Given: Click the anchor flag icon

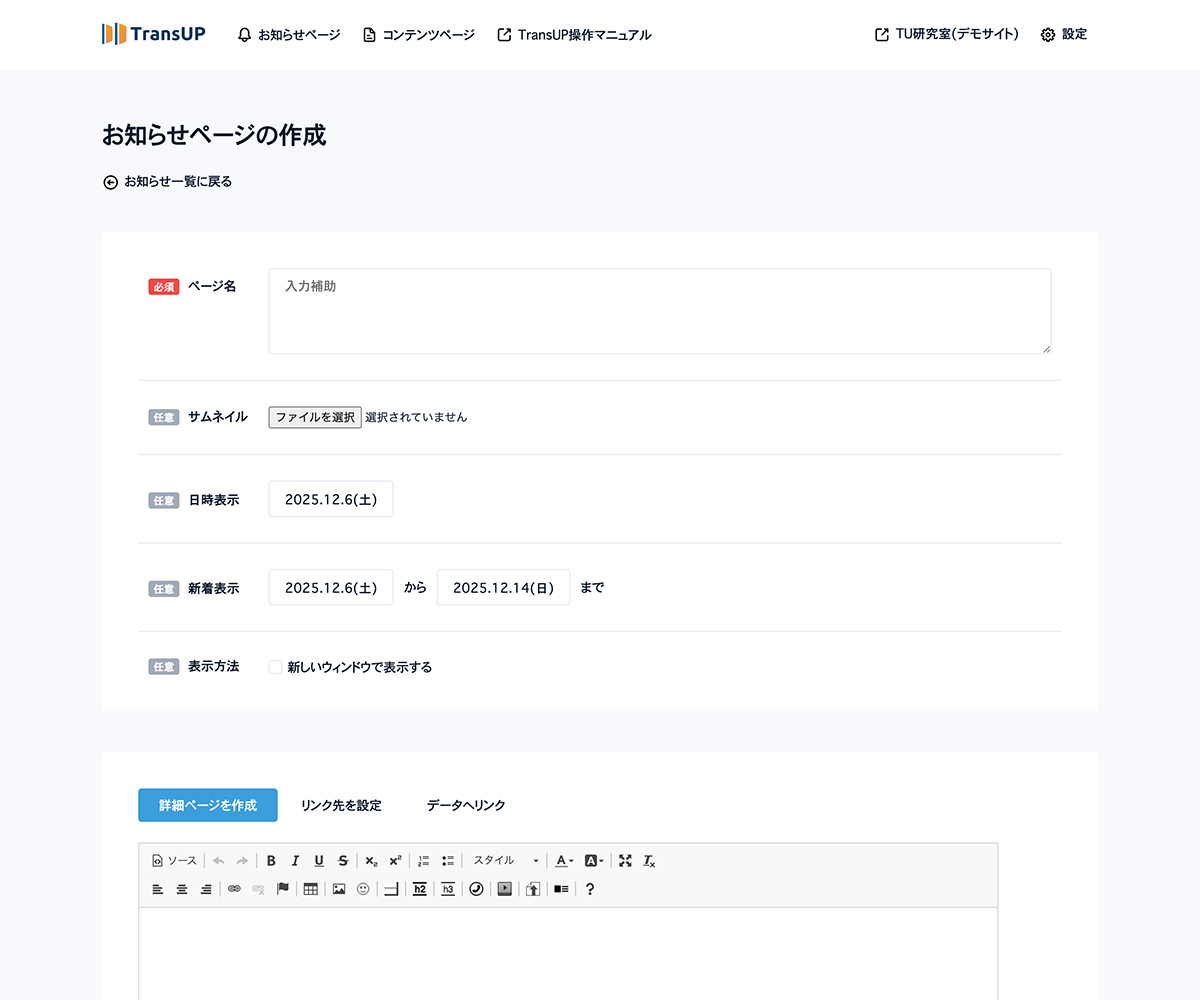Looking at the screenshot, I should click(283, 889).
